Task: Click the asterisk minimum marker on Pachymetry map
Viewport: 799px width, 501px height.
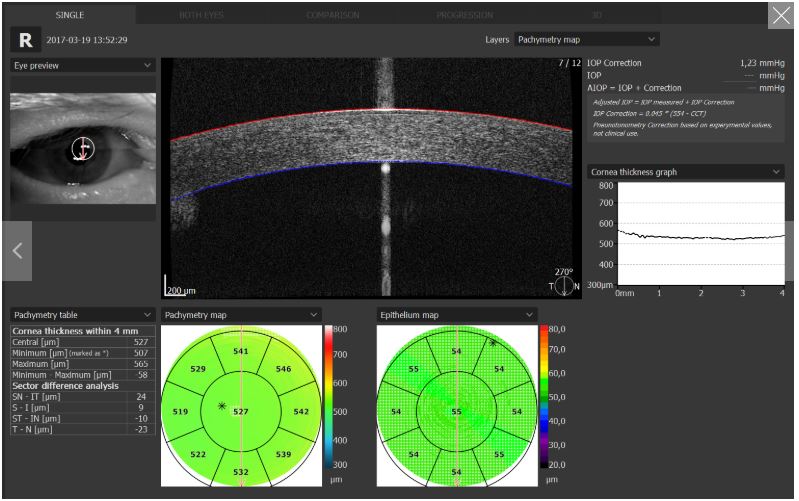Action: tap(221, 406)
